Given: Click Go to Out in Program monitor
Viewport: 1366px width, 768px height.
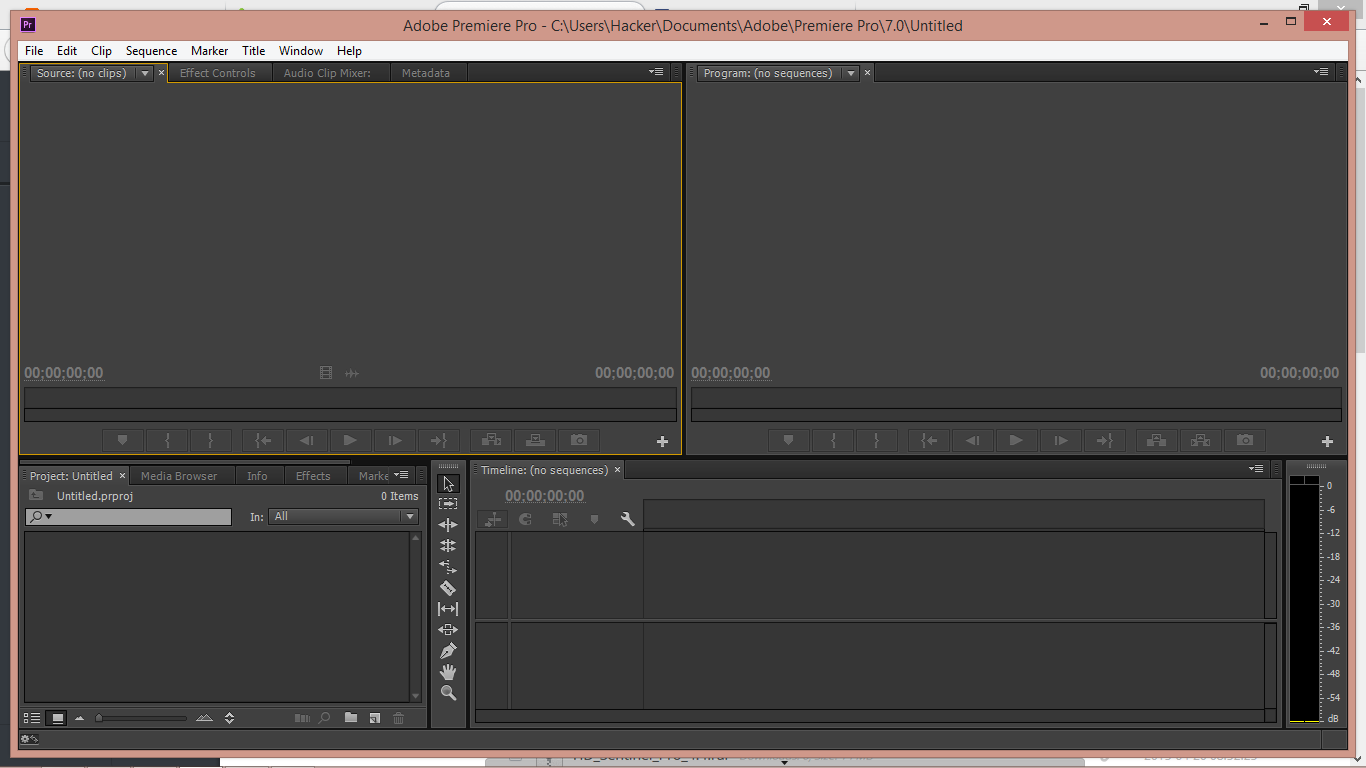Looking at the screenshot, I should pos(1104,440).
